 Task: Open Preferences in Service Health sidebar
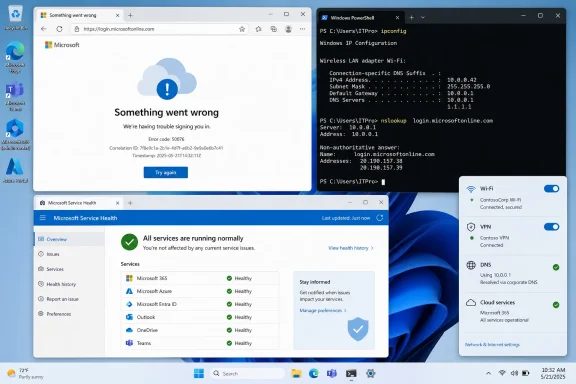point(69,314)
